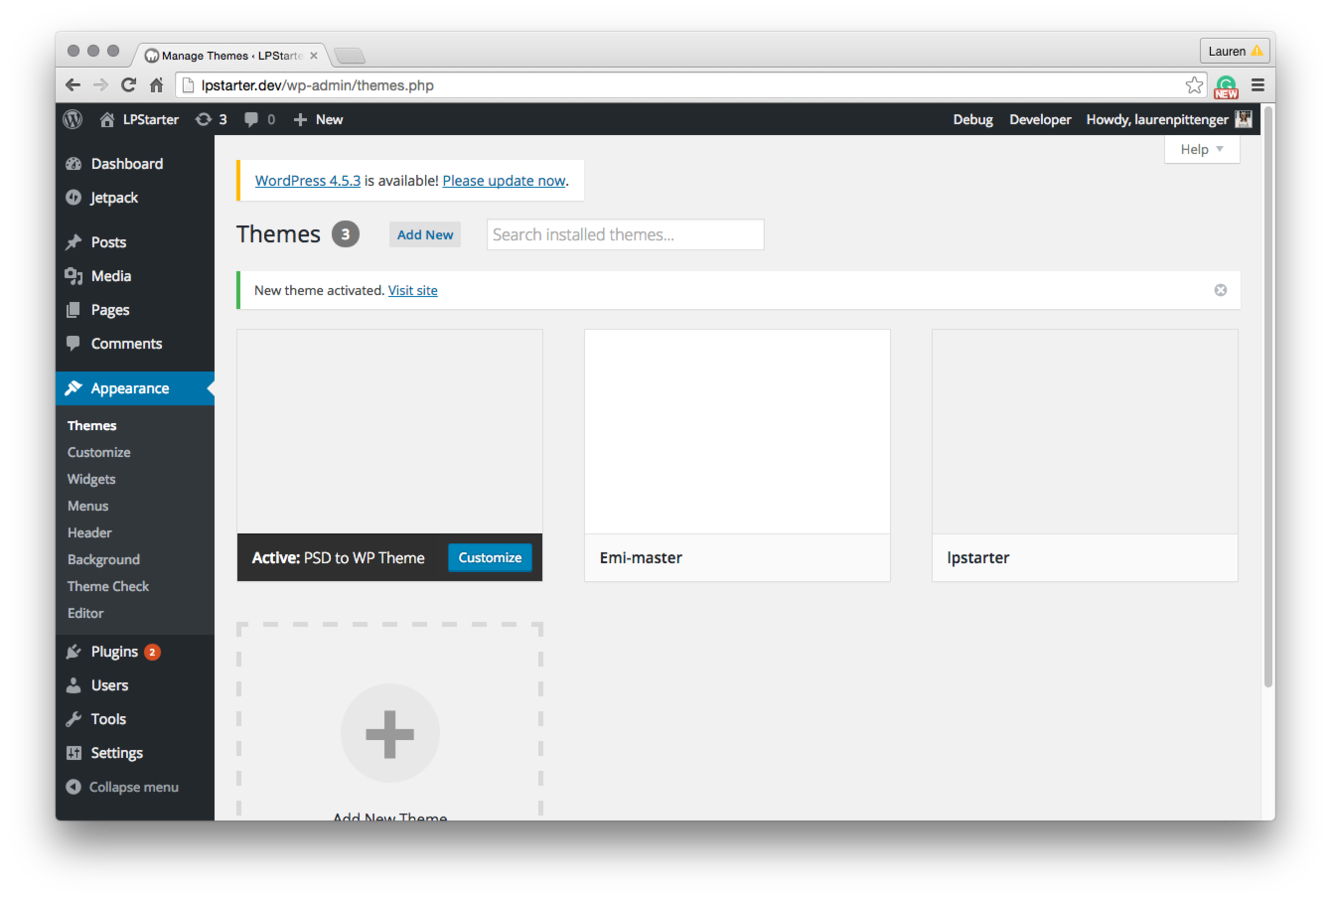Follow the WordPress 4.5.3 link

coord(308,181)
